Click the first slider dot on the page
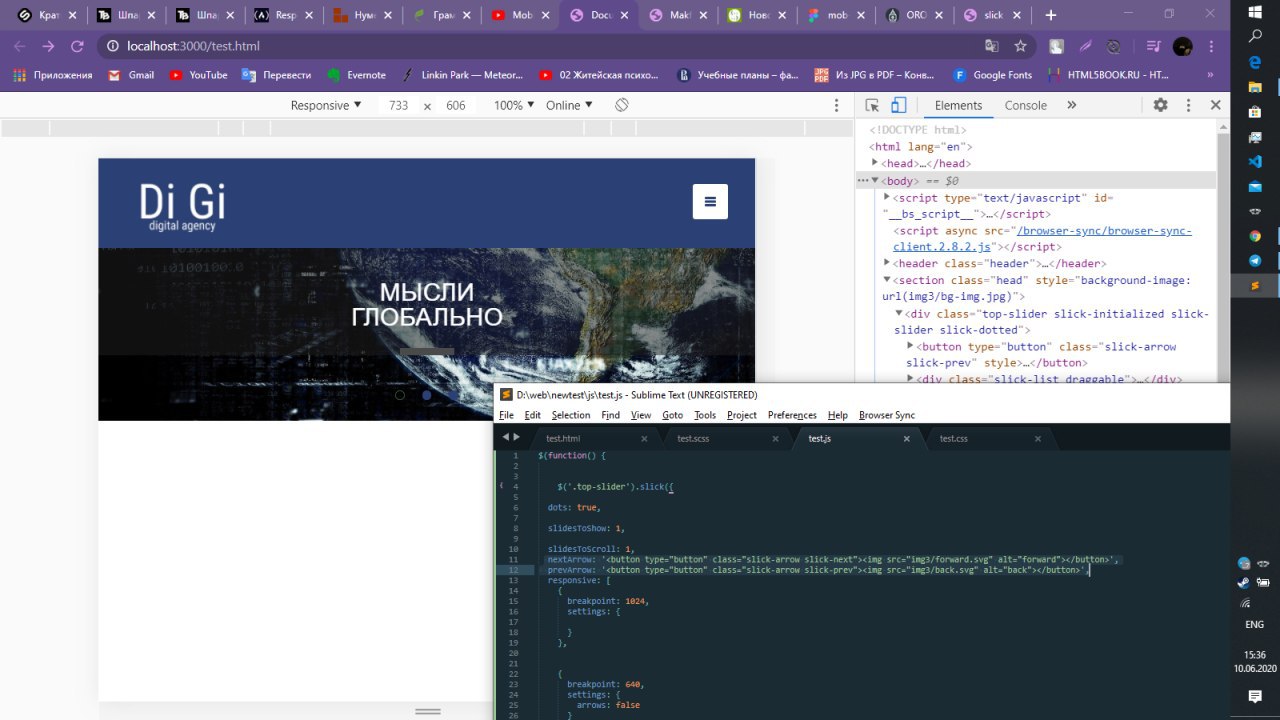 [x=400, y=395]
